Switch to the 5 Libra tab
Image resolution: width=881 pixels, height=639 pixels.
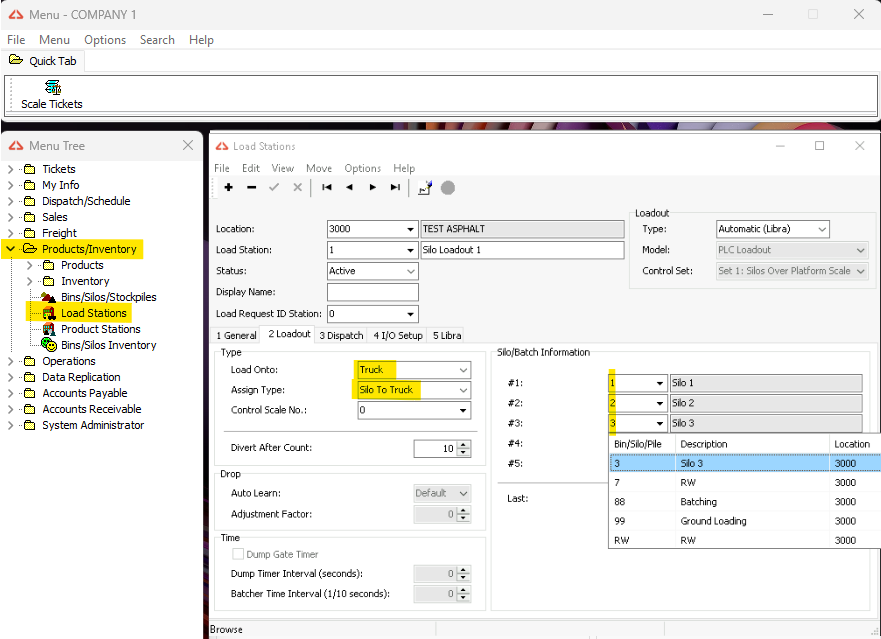coord(447,336)
